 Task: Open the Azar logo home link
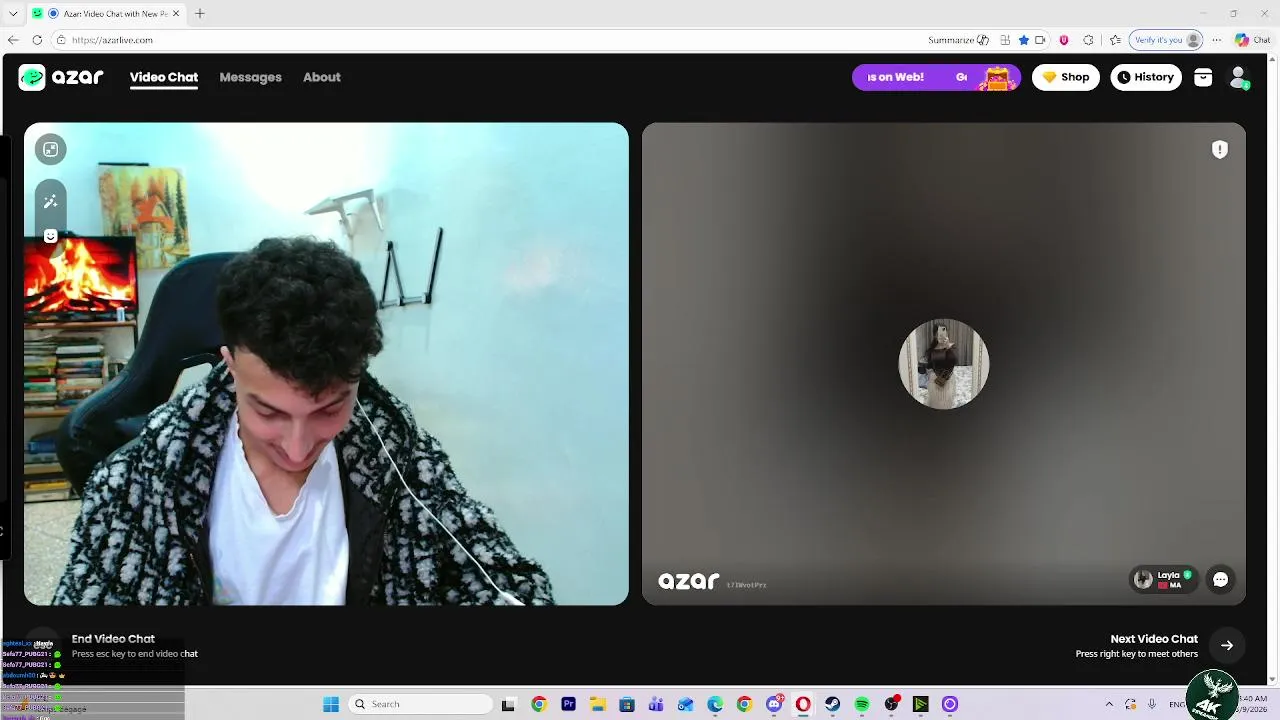pos(61,77)
